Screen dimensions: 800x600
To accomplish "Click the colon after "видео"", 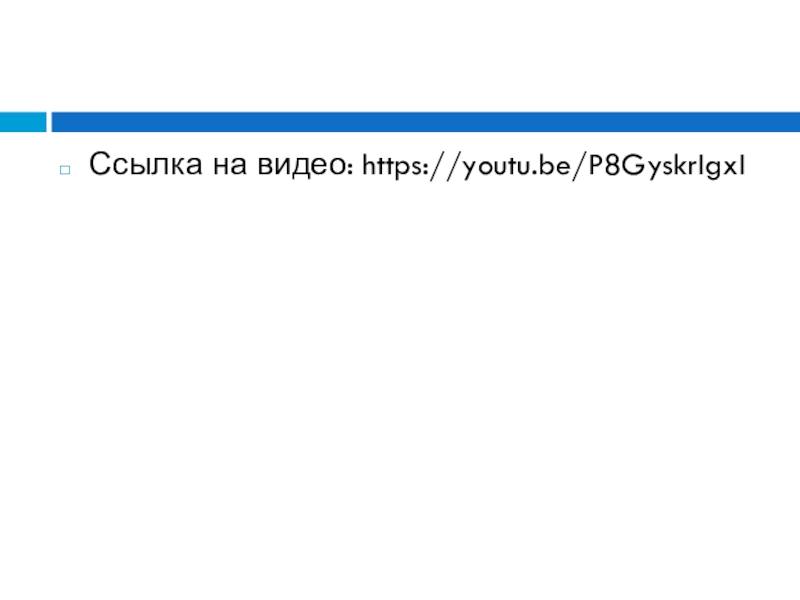I will click(x=349, y=167).
